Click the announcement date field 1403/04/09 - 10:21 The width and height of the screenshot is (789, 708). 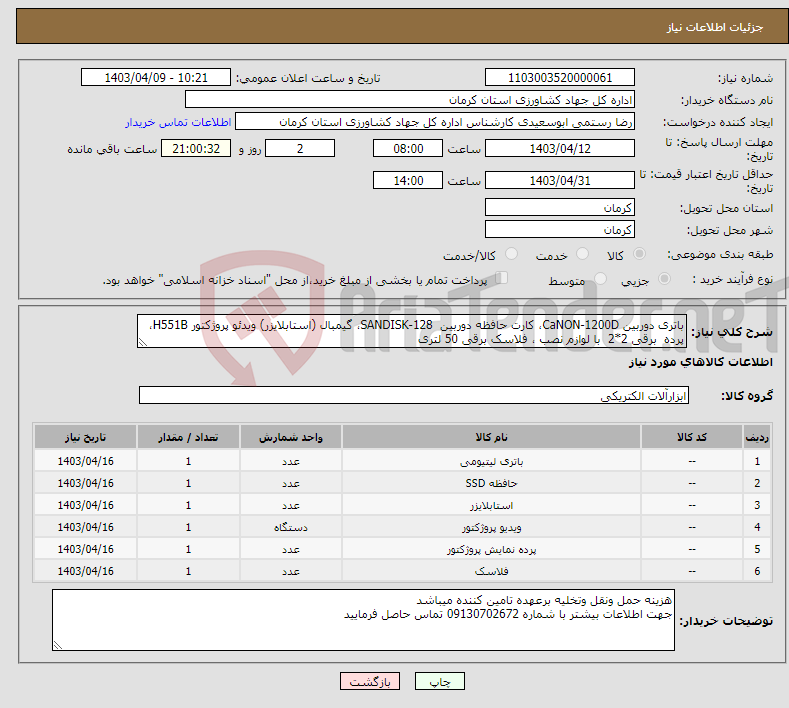point(155,77)
